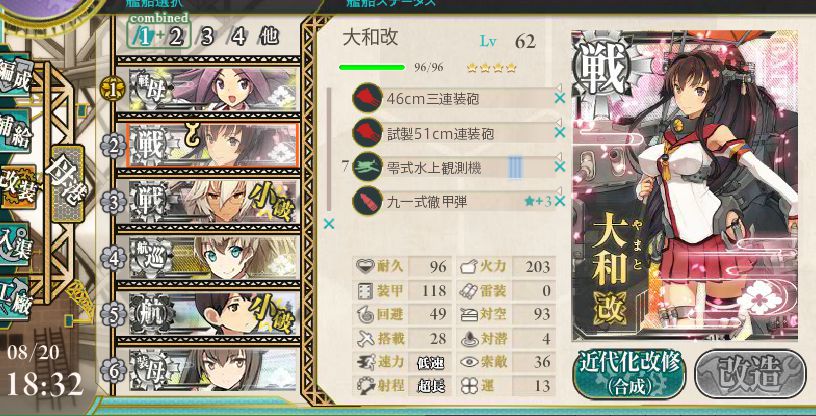Screen dimensions: 816x416
Task: Open the 編成 fleet composition menu icon
Action: tap(14, 75)
